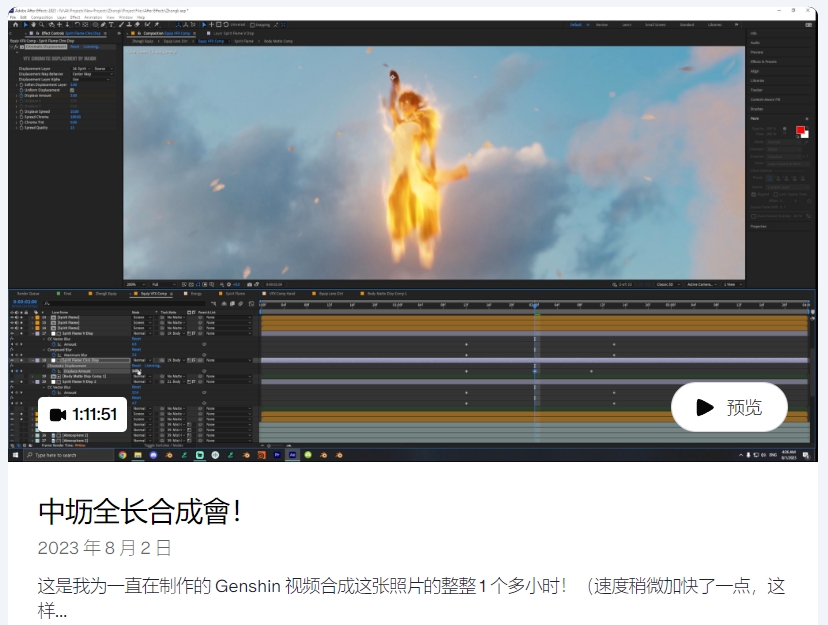Click the Paint panel menu icon
Screen dimensions: 828x625
click(806, 119)
